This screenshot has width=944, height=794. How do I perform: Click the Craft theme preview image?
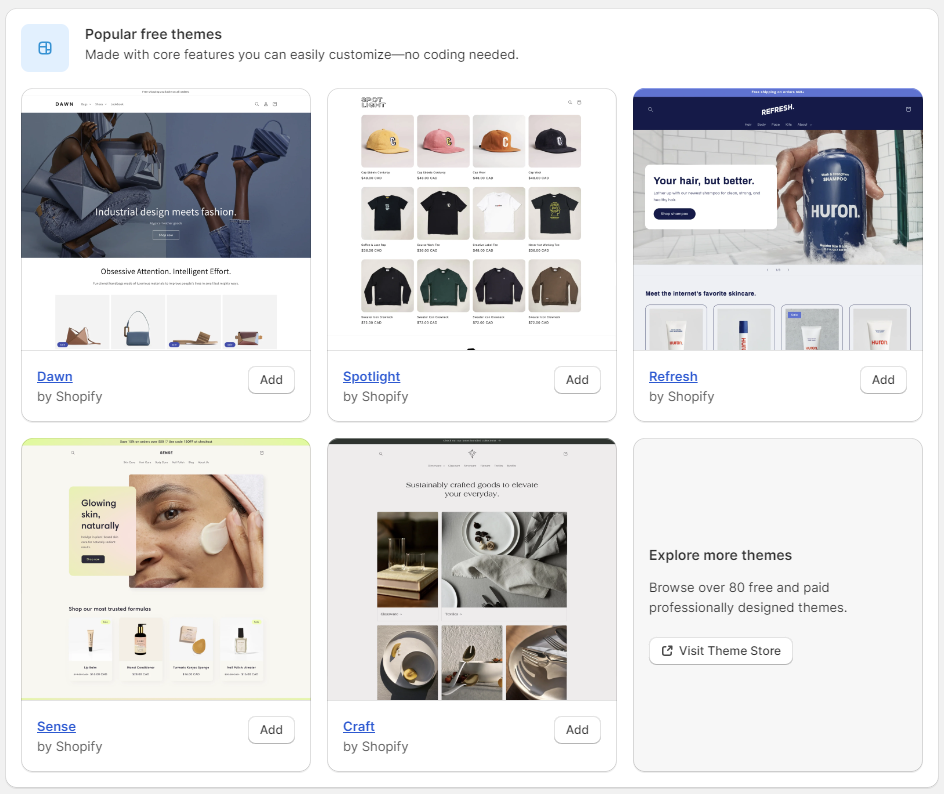pos(471,568)
